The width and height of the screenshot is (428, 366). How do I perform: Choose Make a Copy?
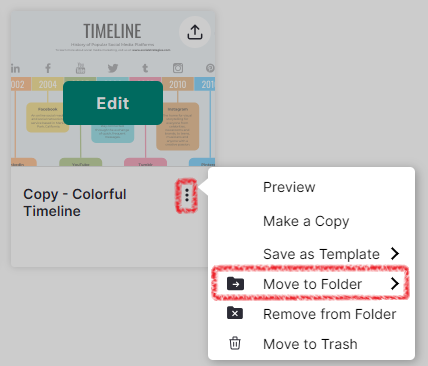306,221
